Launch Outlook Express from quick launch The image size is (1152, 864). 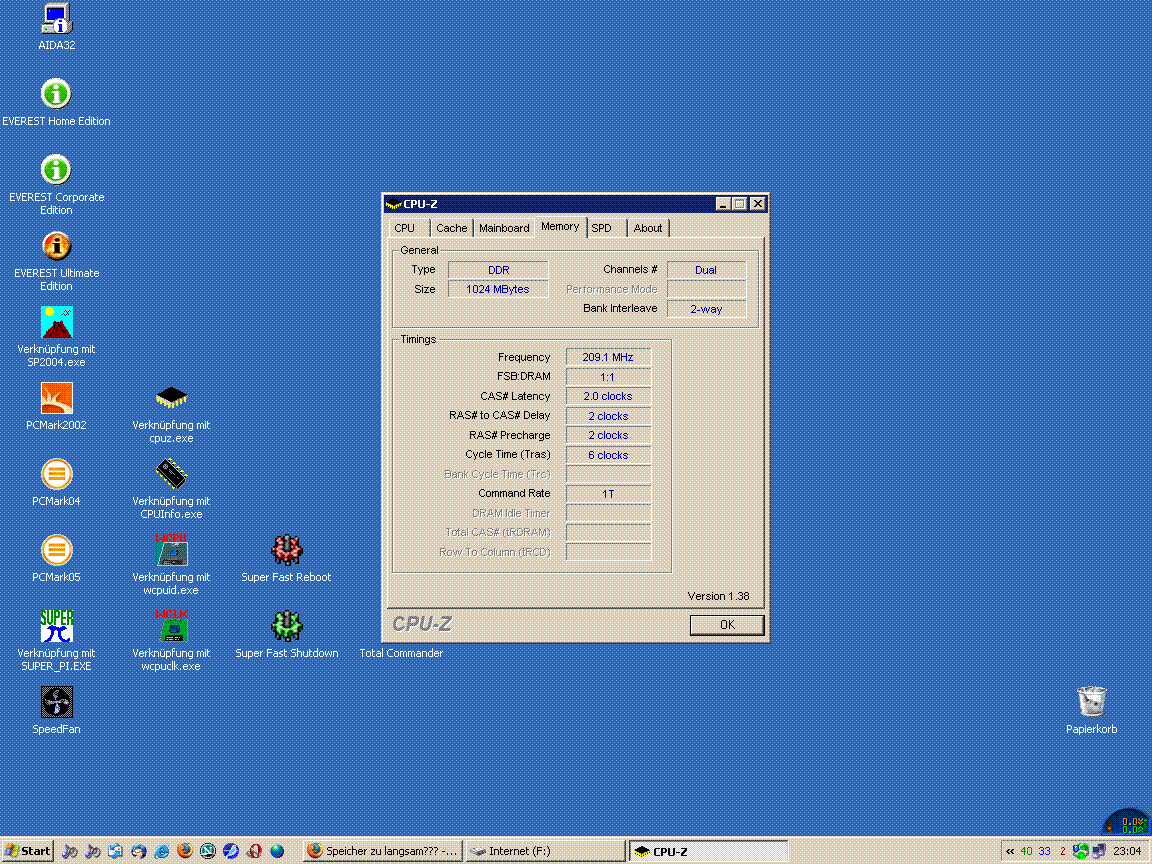(x=115, y=851)
